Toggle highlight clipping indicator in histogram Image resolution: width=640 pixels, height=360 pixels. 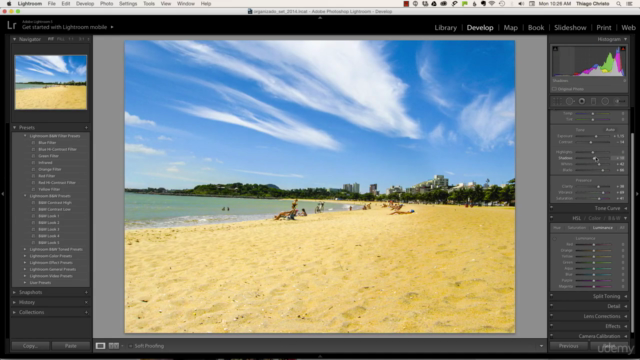click(x=623, y=49)
